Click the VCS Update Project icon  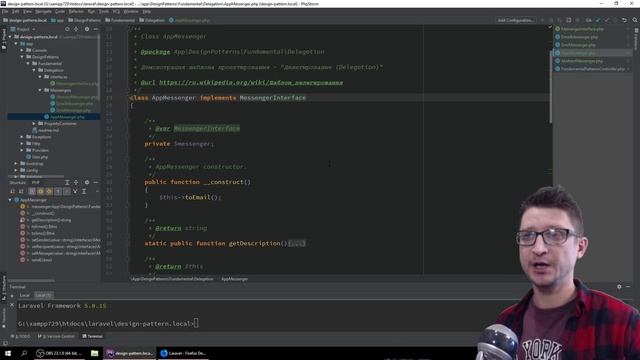pos(598,20)
